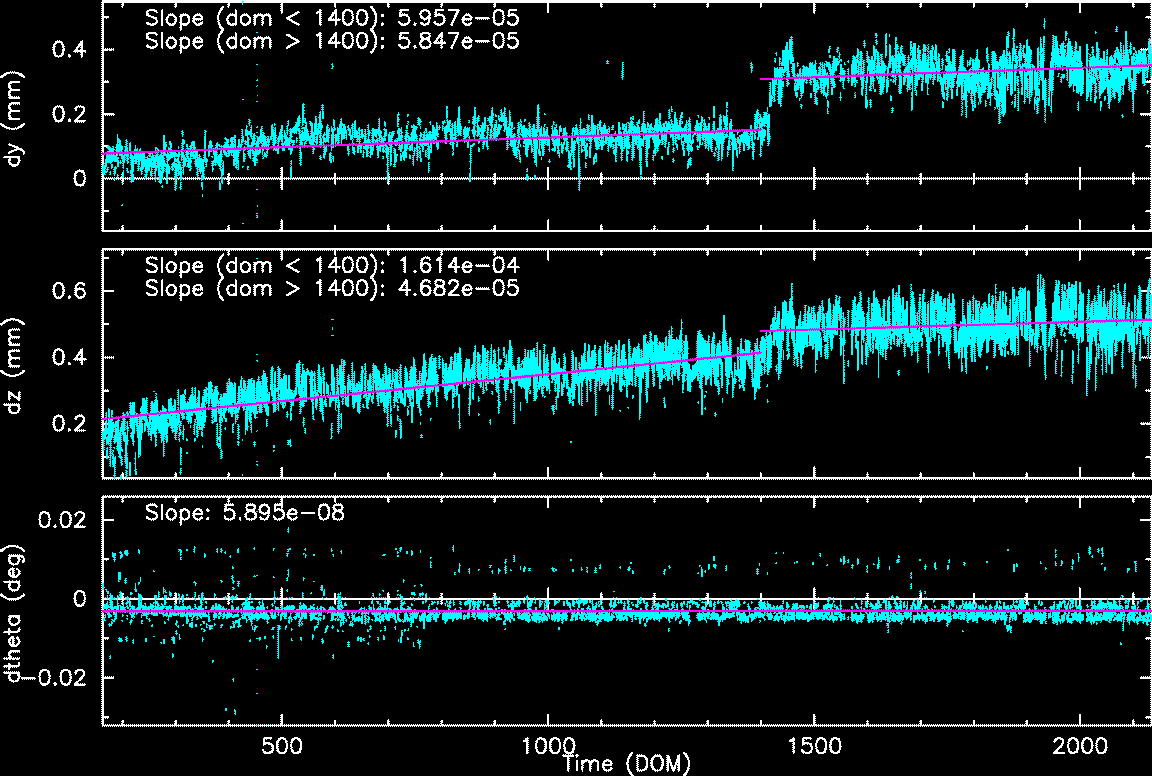Click the 0.6 tick label on dz axis
1152x776 pixels.
pyautogui.click(x=74, y=291)
